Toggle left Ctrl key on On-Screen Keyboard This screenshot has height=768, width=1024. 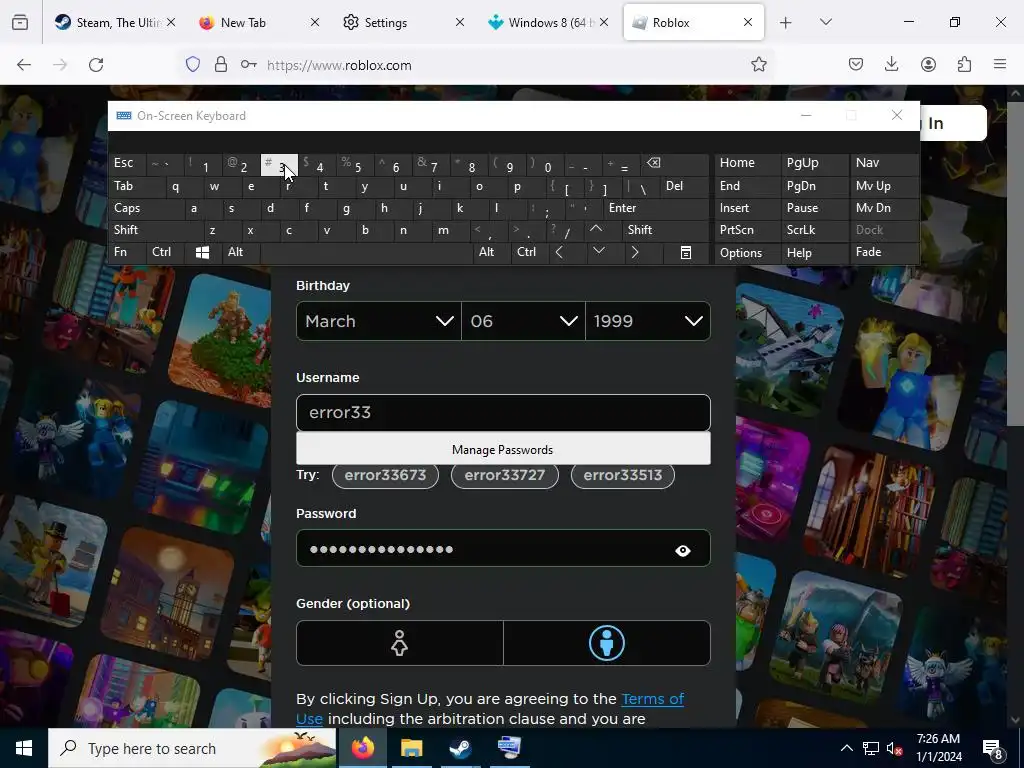[x=166, y=252]
